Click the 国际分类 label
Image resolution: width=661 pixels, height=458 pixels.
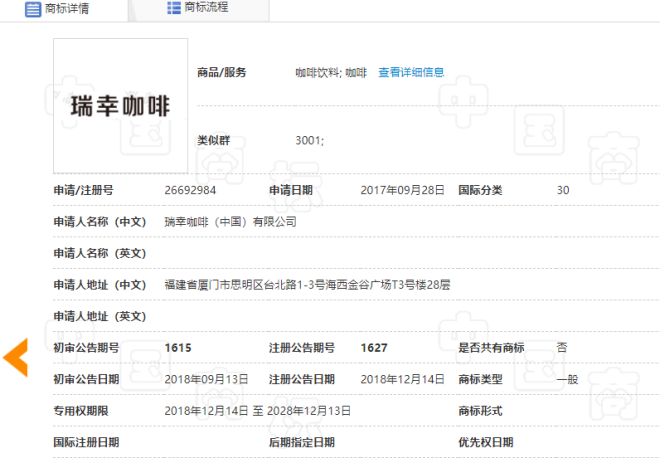pos(480,190)
